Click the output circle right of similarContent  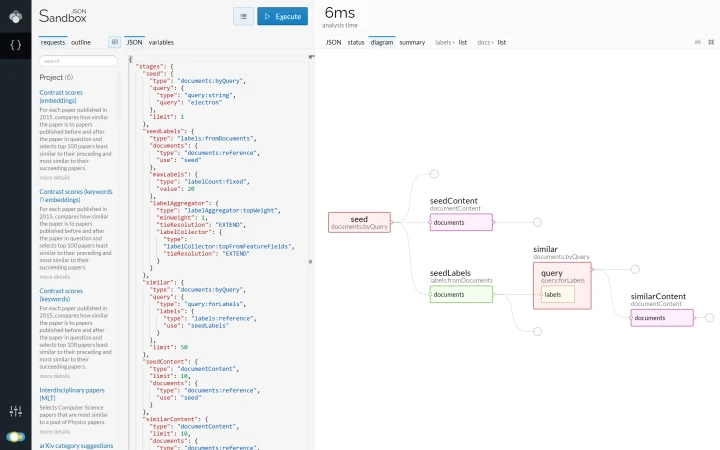[x=709, y=317]
